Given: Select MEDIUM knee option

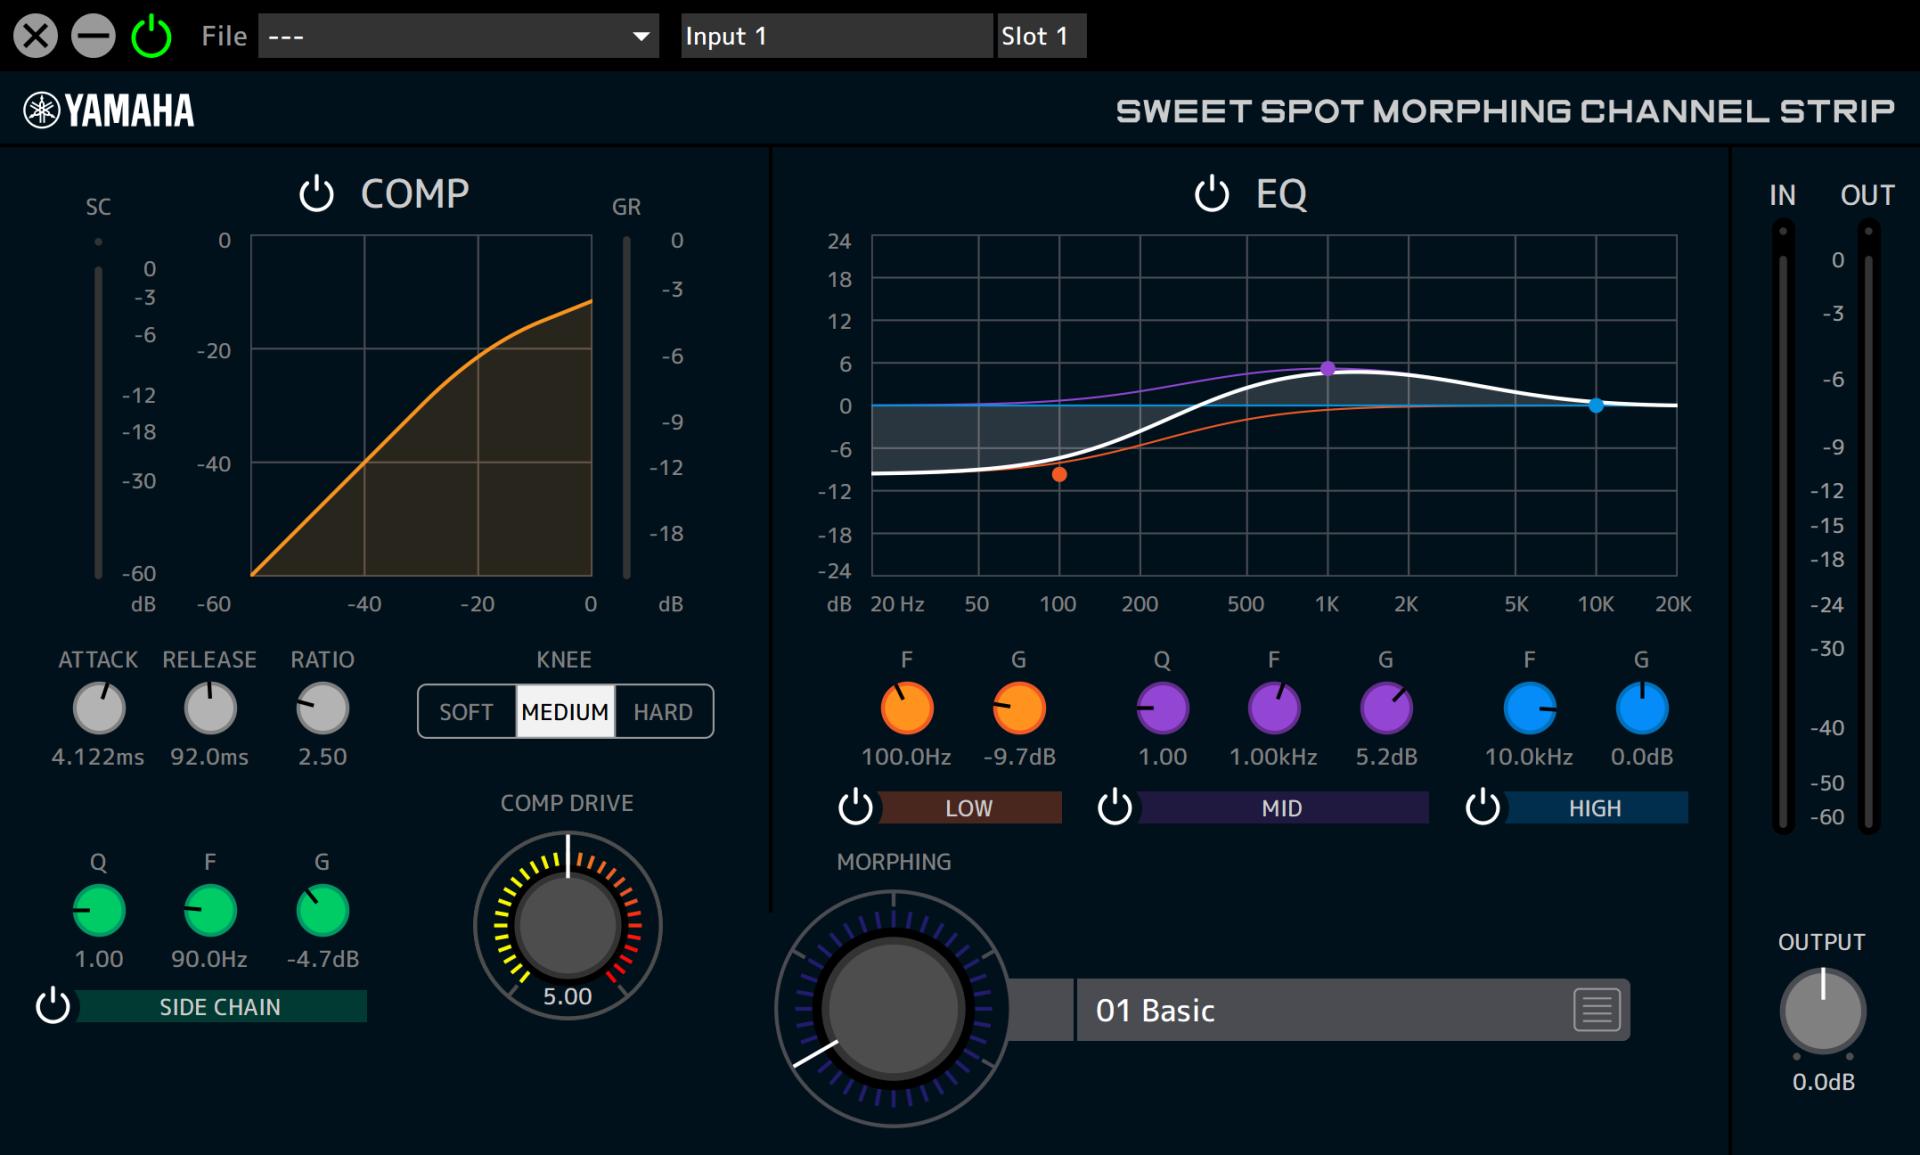Looking at the screenshot, I should coord(565,712).
